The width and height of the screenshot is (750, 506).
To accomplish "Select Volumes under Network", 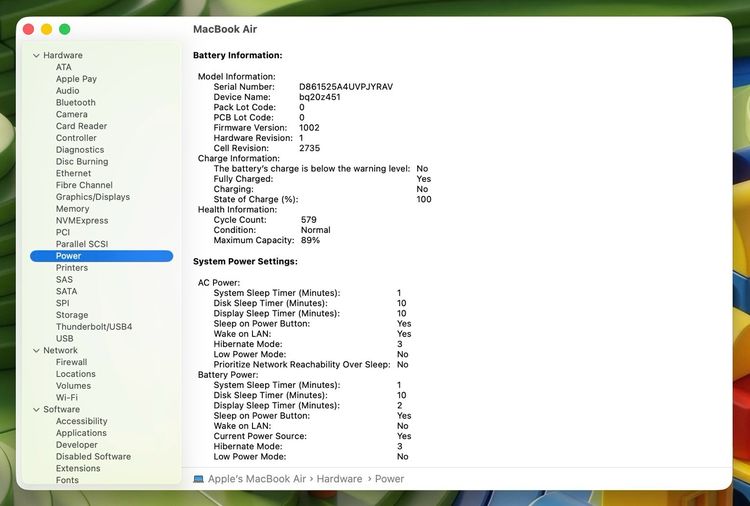I will 73,385.
